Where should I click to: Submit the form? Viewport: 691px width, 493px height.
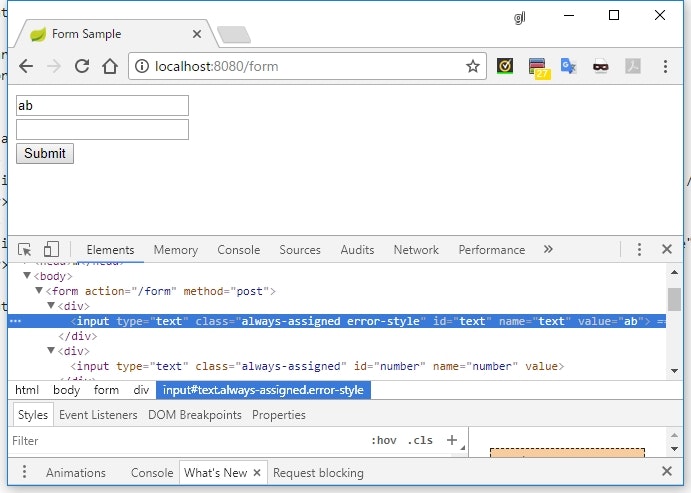[x=45, y=153]
